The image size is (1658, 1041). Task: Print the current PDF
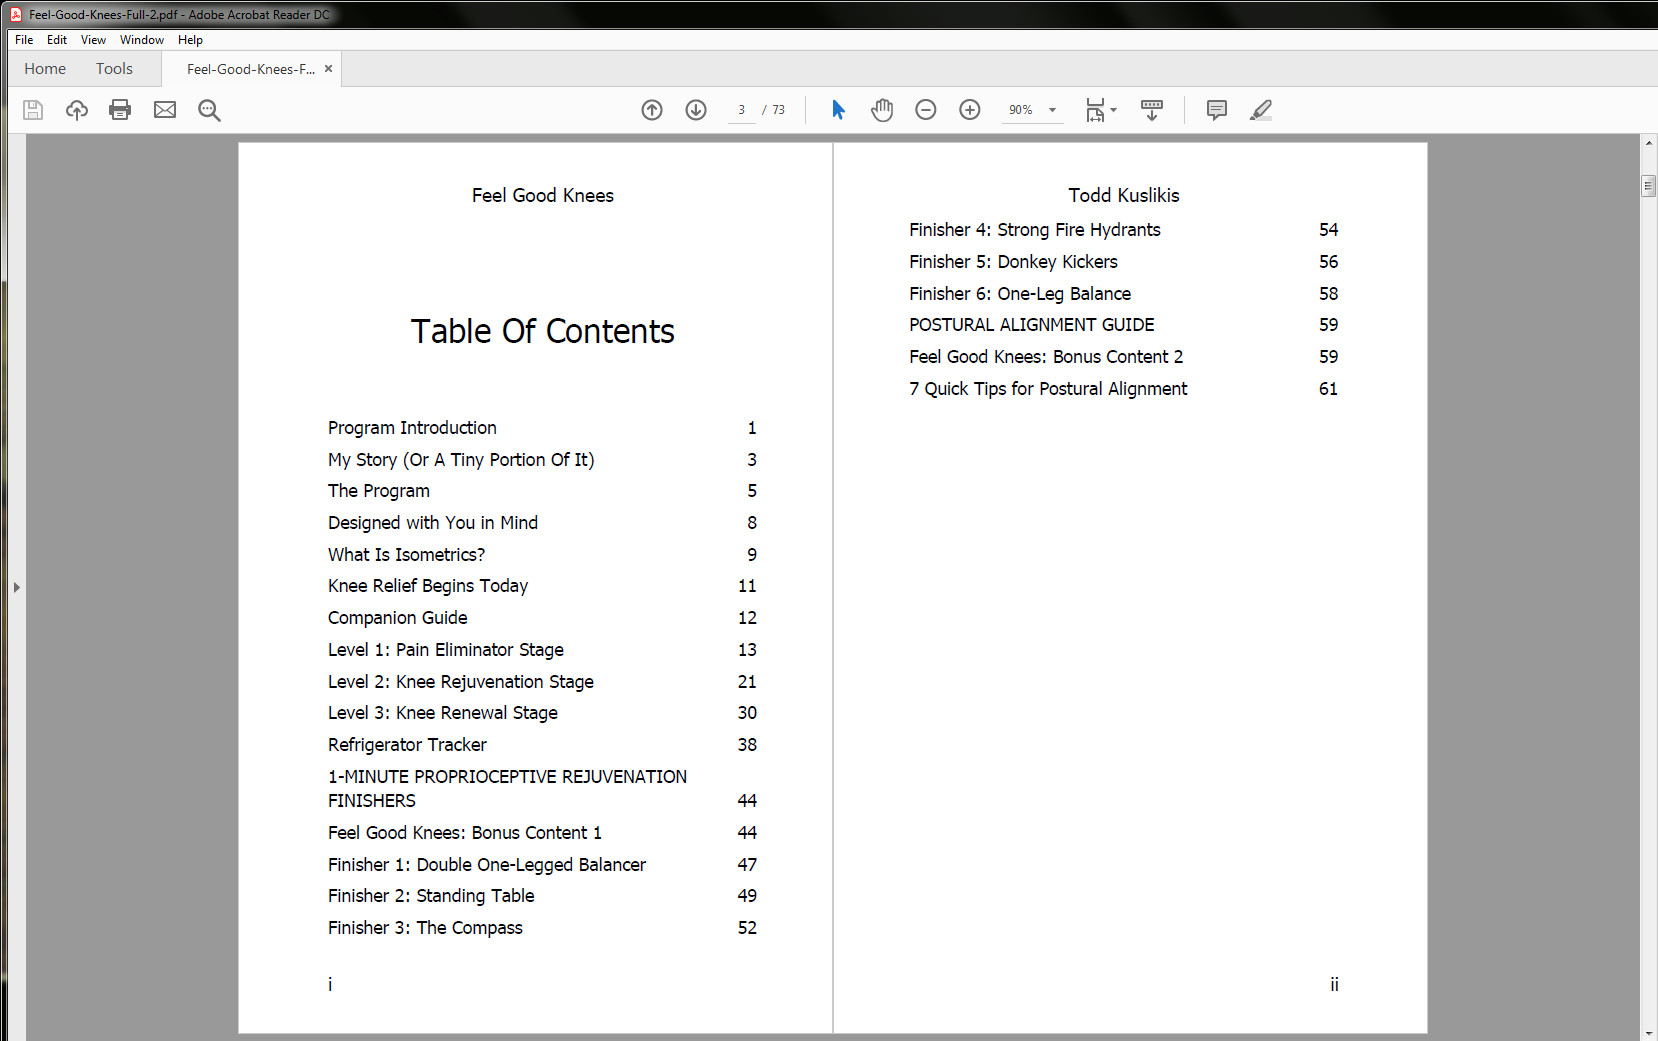point(120,110)
